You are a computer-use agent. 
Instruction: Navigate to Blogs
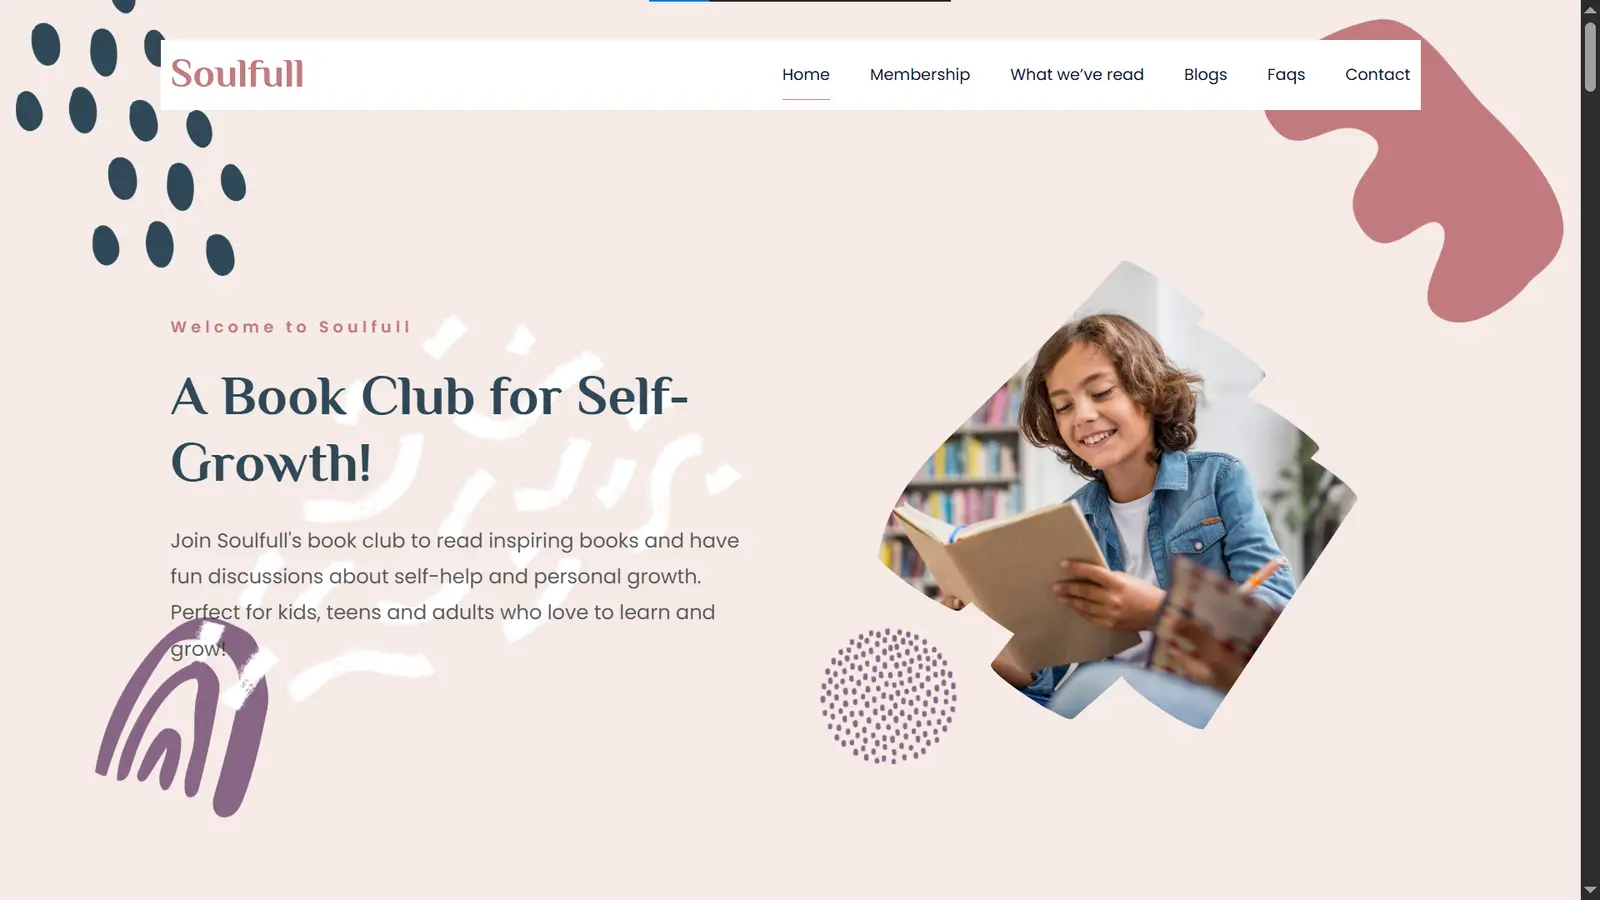(1205, 74)
